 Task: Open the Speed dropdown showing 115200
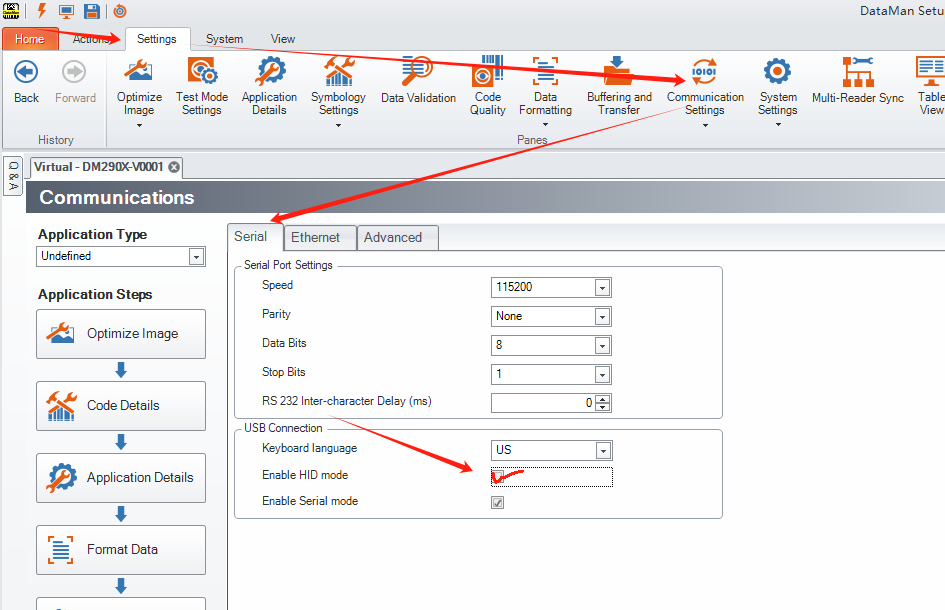click(603, 287)
